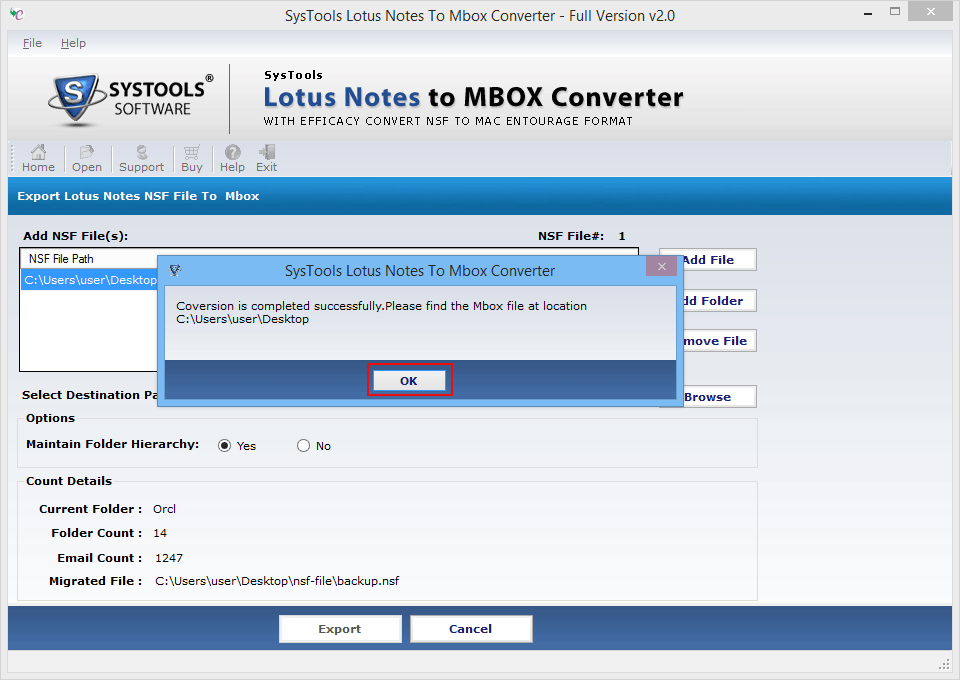Click the conversion completed message text
This screenshot has width=960, height=680.
point(381,312)
